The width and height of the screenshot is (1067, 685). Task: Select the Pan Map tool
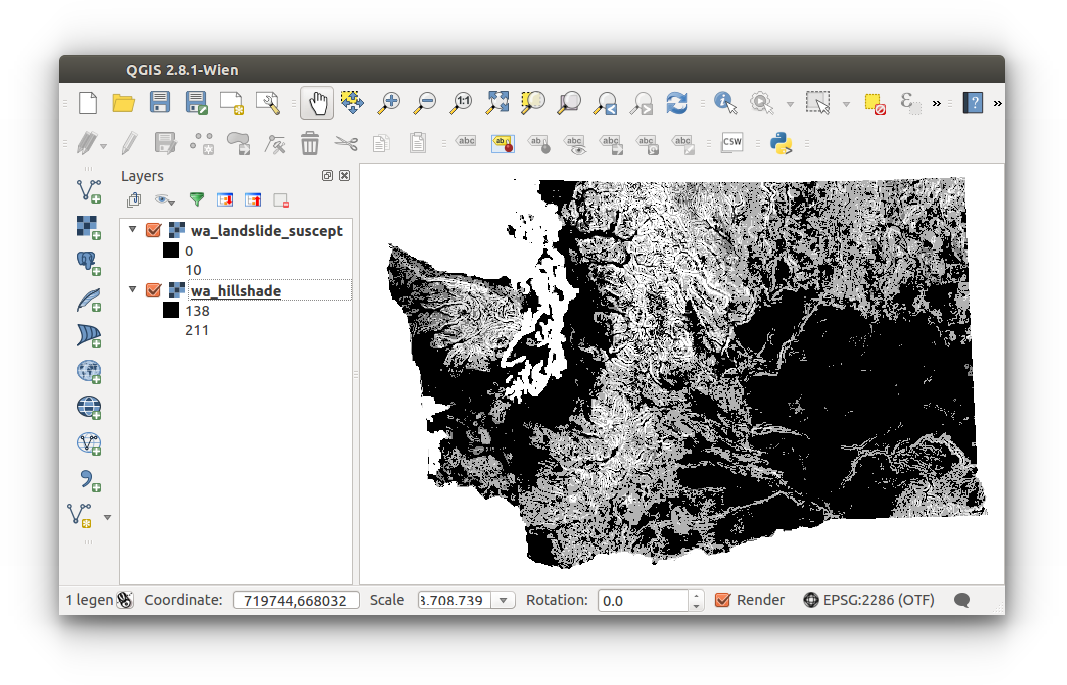tap(317, 102)
